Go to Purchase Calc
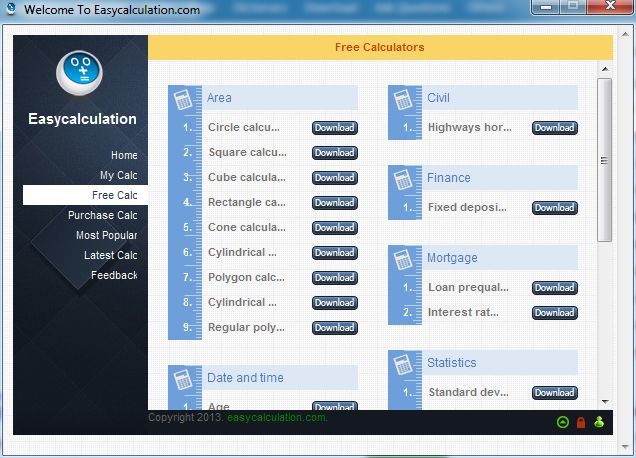This screenshot has width=636, height=458. click(103, 215)
